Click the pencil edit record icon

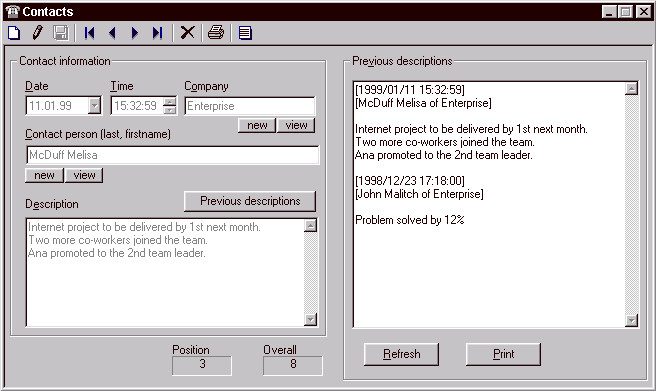[37, 33]
